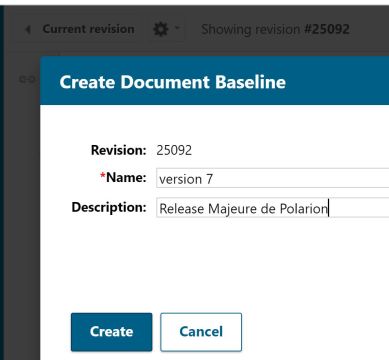Open the gear settings icon

tap(161, 29)
